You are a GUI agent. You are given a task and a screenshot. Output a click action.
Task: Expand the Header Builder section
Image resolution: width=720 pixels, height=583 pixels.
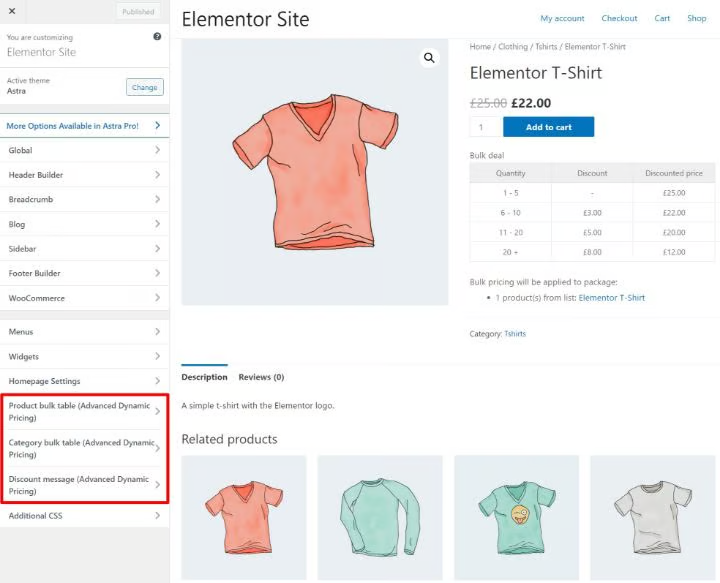[x=84, y=175]
